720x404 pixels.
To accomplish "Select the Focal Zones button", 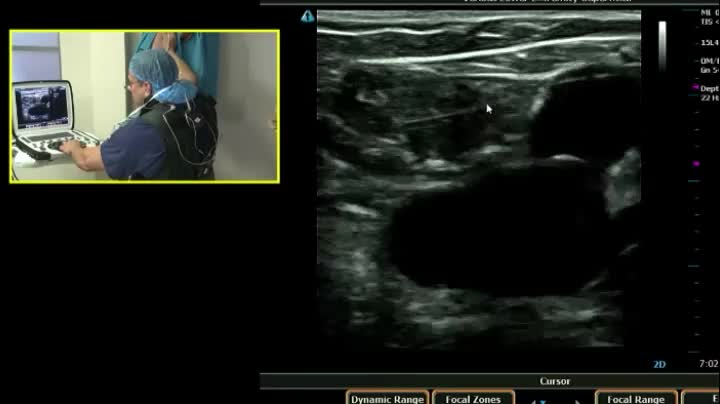I will pos(473,398).
